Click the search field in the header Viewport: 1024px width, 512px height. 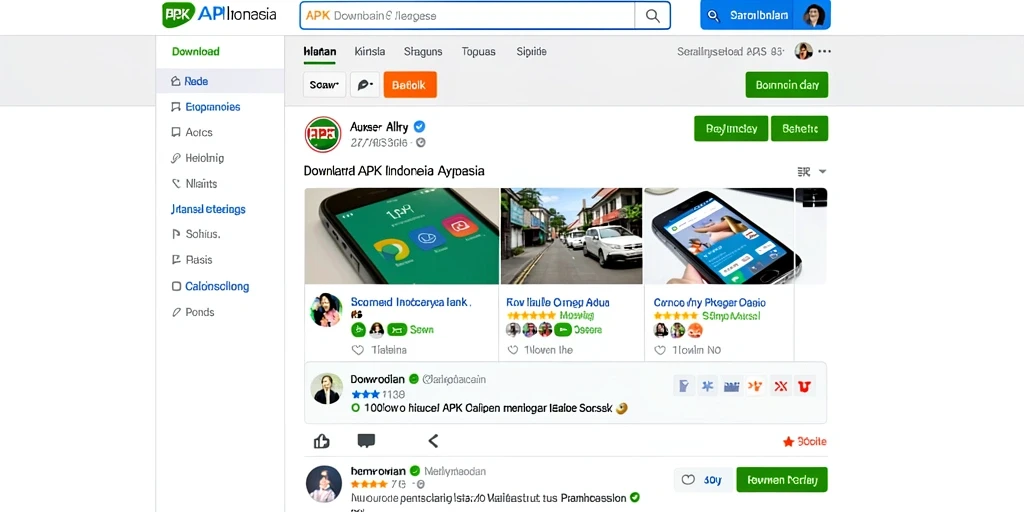point(468,16)
